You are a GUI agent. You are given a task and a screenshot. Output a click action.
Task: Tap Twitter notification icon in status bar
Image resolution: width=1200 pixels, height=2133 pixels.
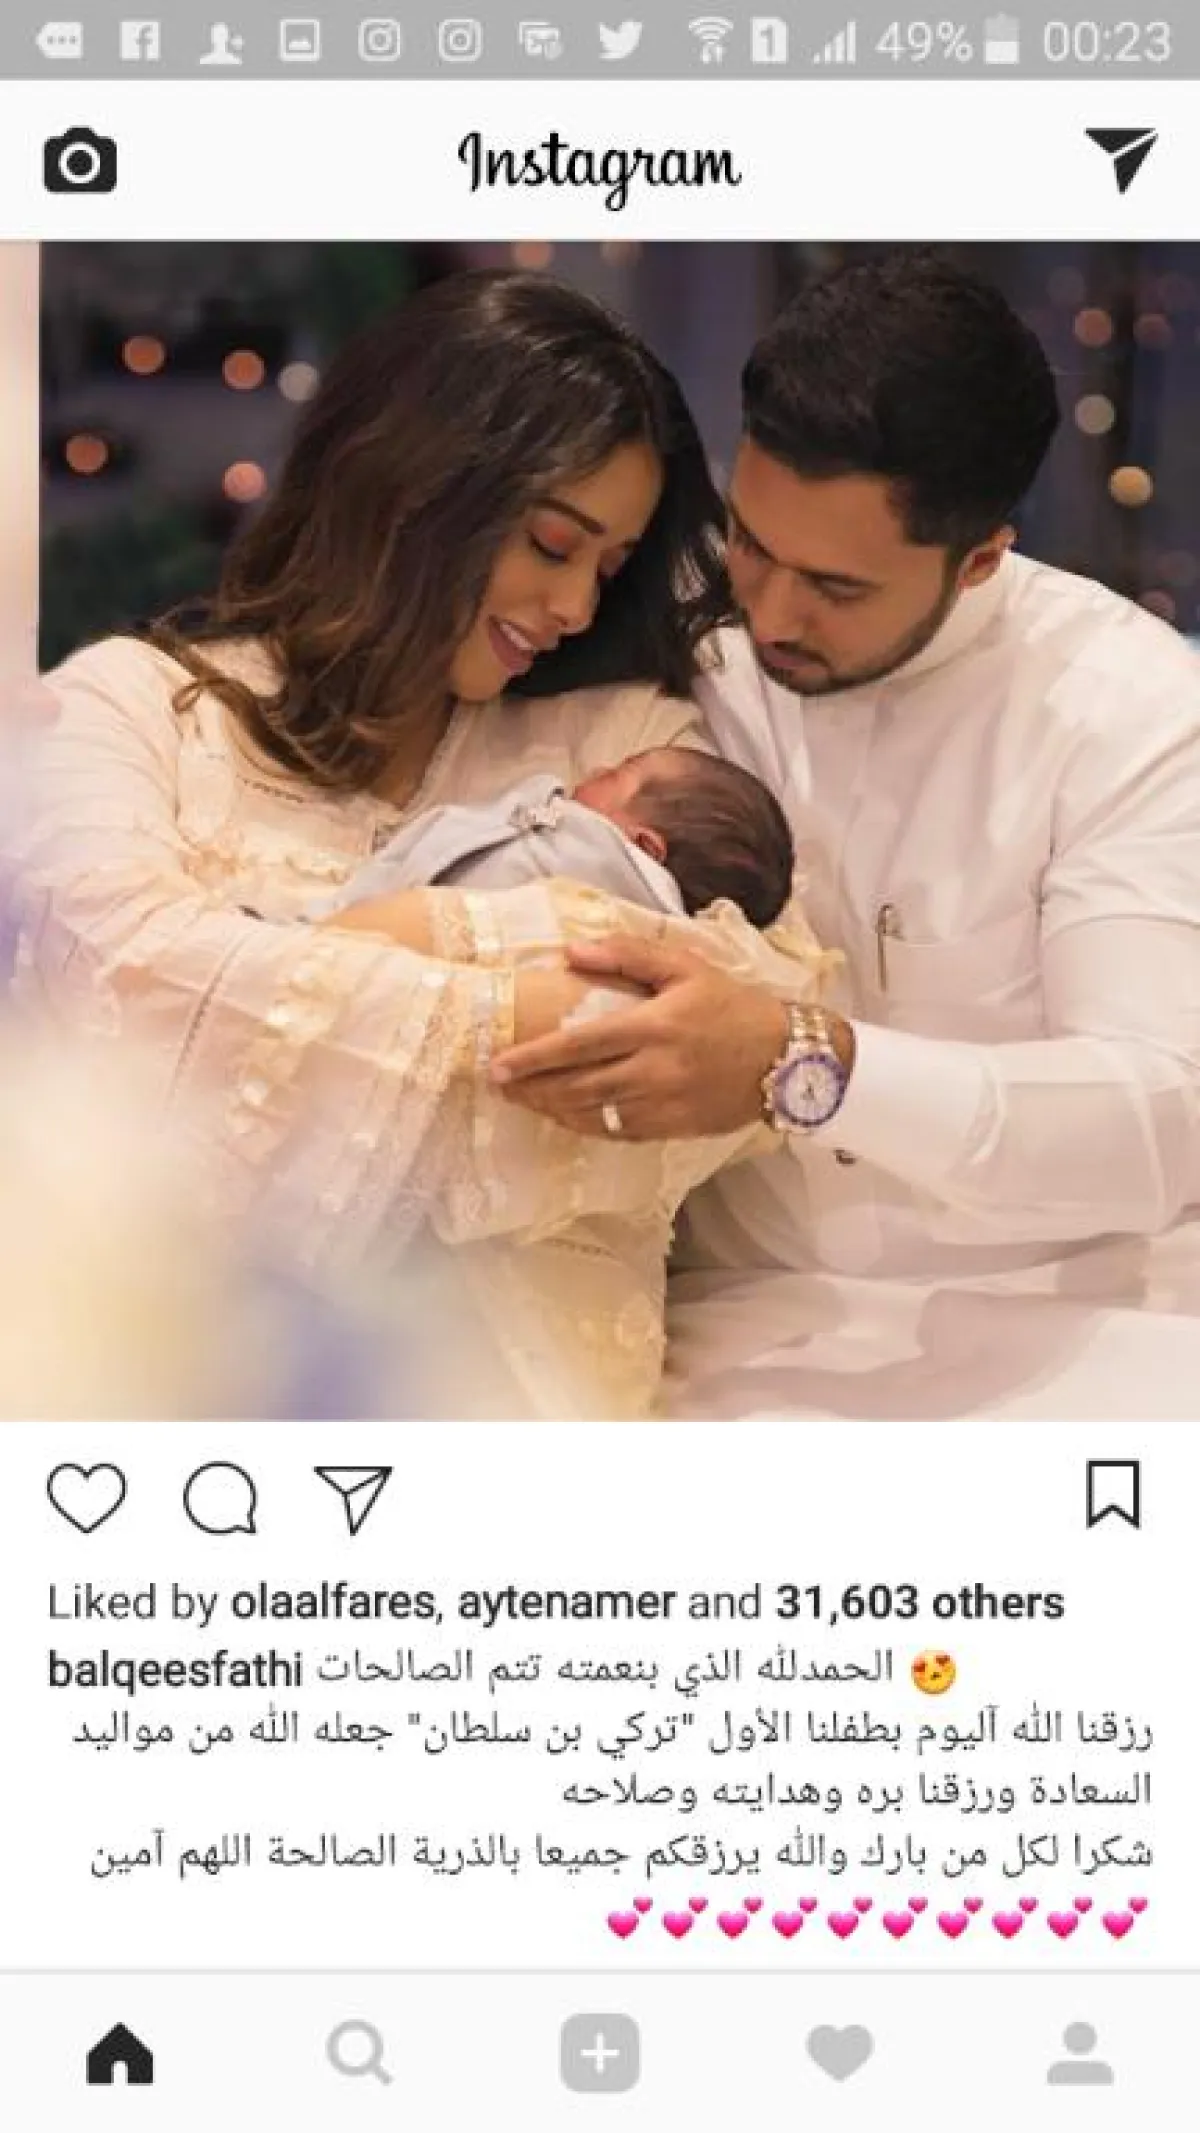coord(620,41)
